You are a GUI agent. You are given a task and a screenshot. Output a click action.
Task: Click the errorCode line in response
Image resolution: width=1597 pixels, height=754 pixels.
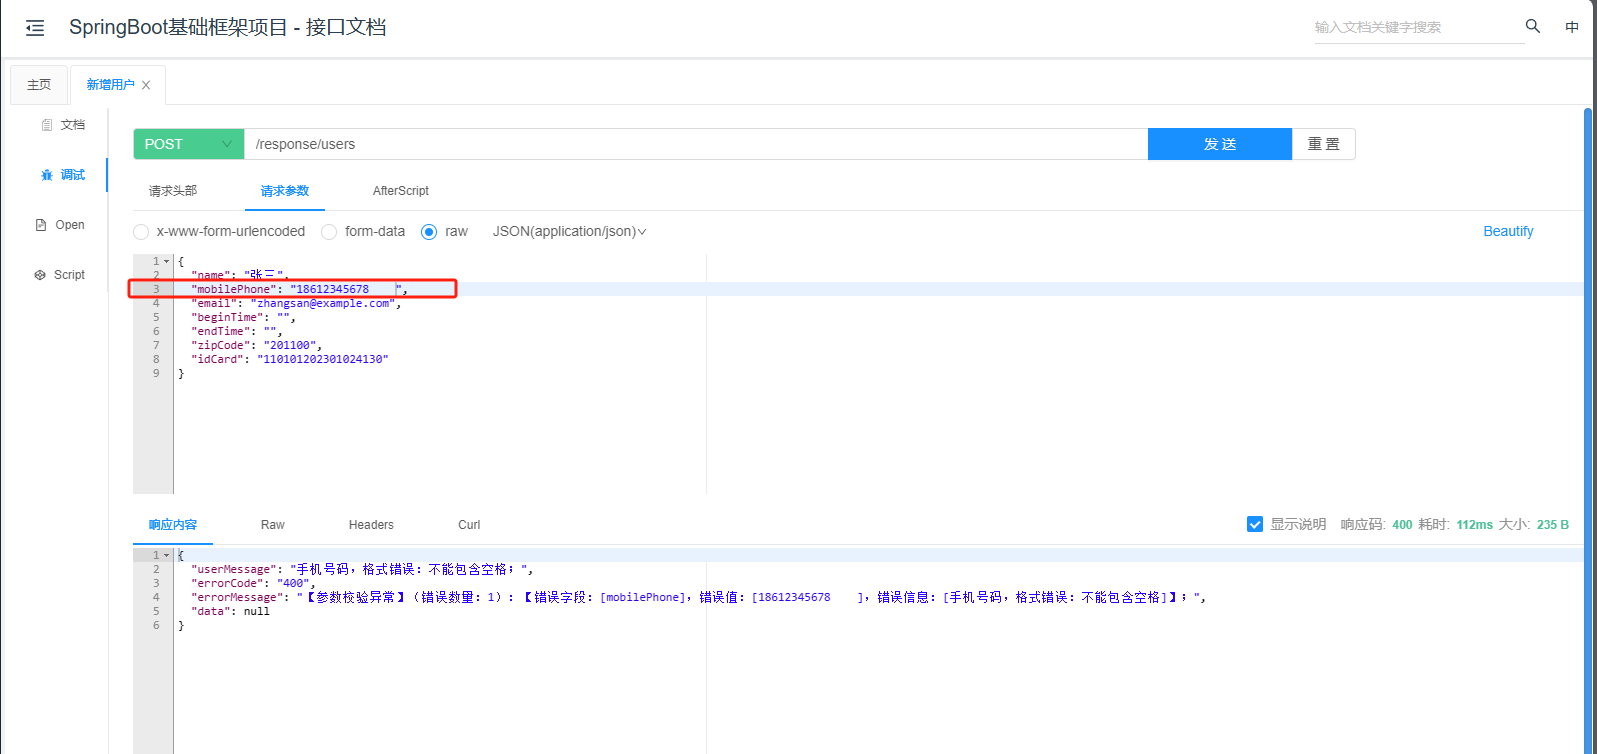click(253, 583)
